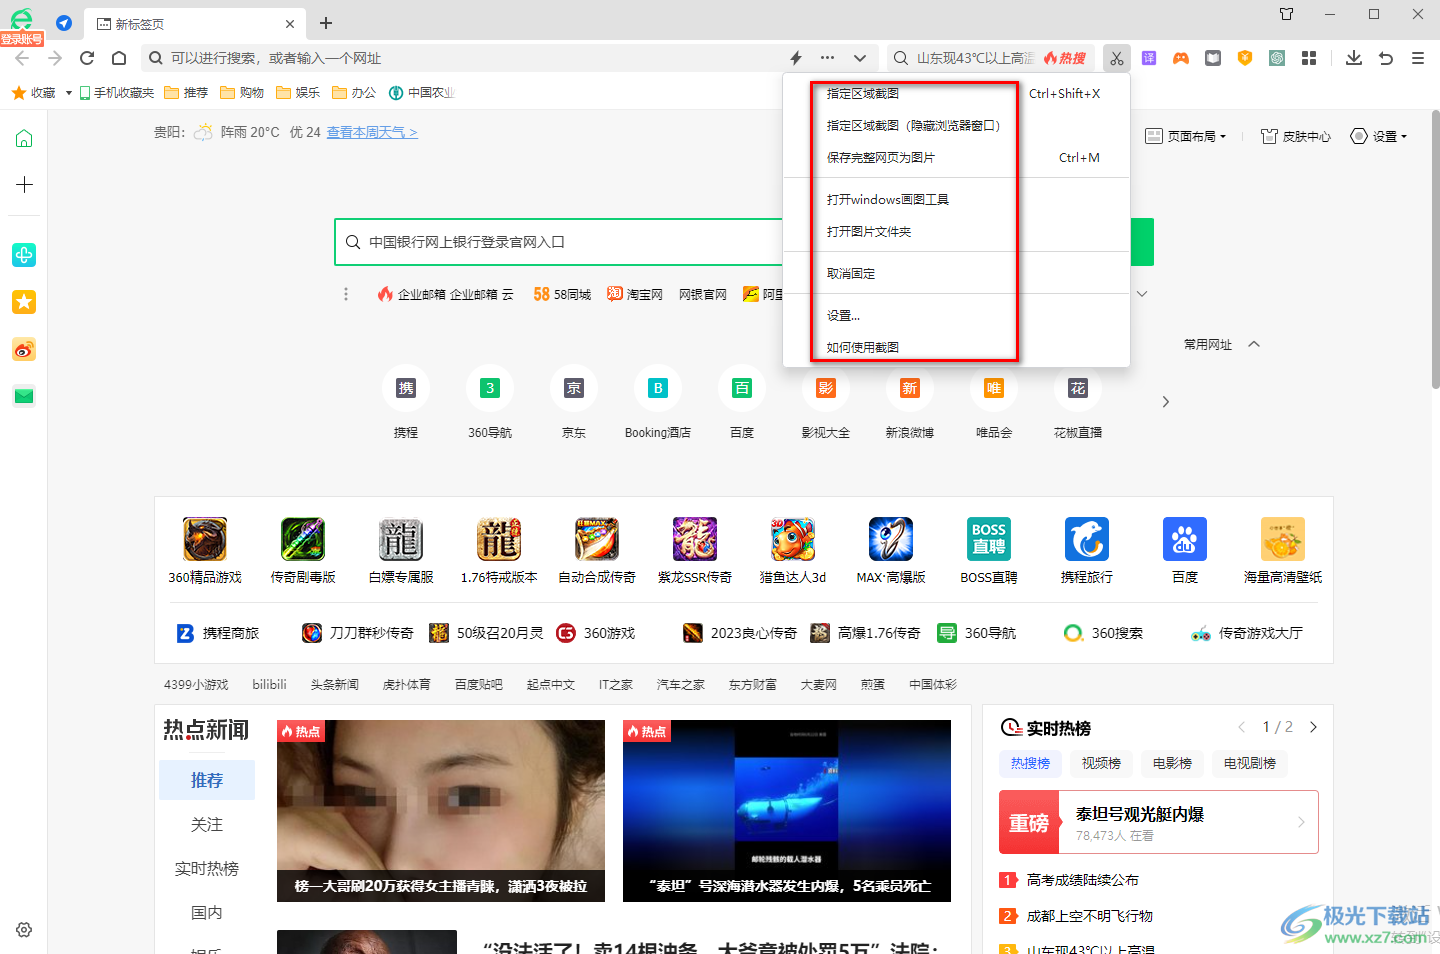
Task: Click the back navigation arrow
Action: coord(22,58)
